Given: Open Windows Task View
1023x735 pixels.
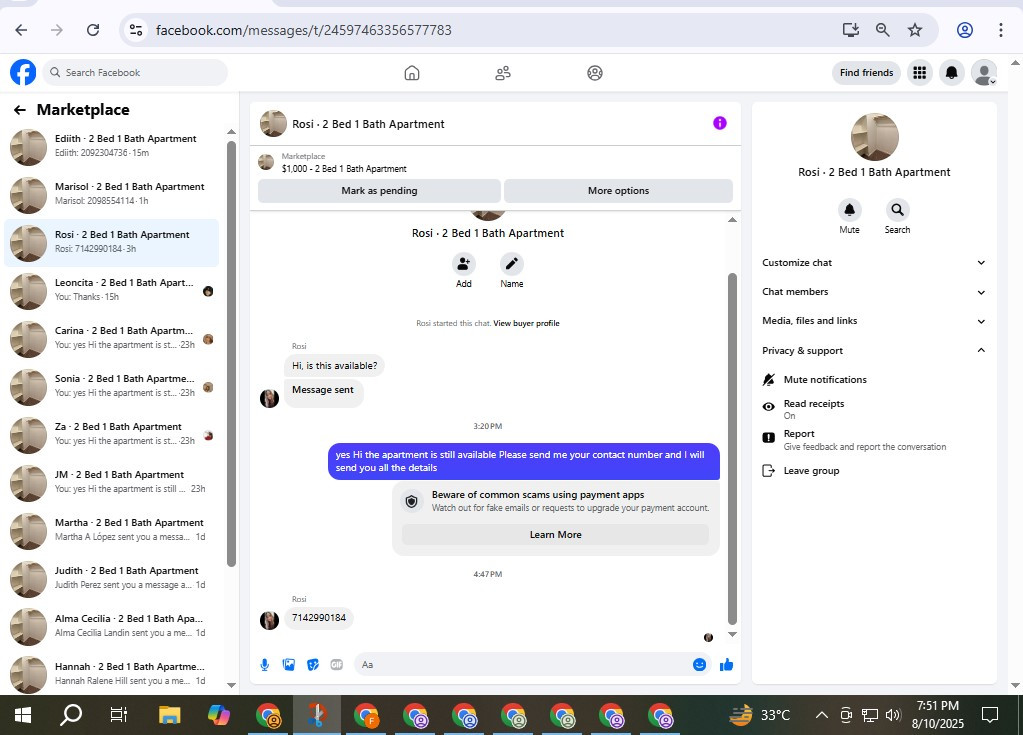Looking at the screenshot, I should click(x=119, y=715).
